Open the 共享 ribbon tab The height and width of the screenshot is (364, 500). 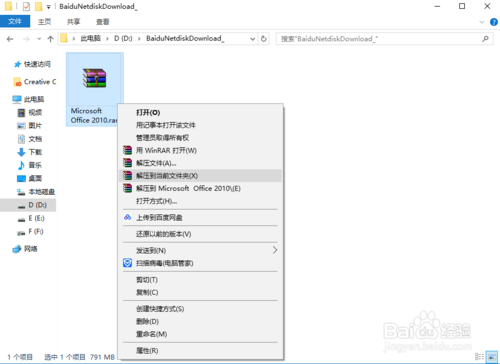73,22
